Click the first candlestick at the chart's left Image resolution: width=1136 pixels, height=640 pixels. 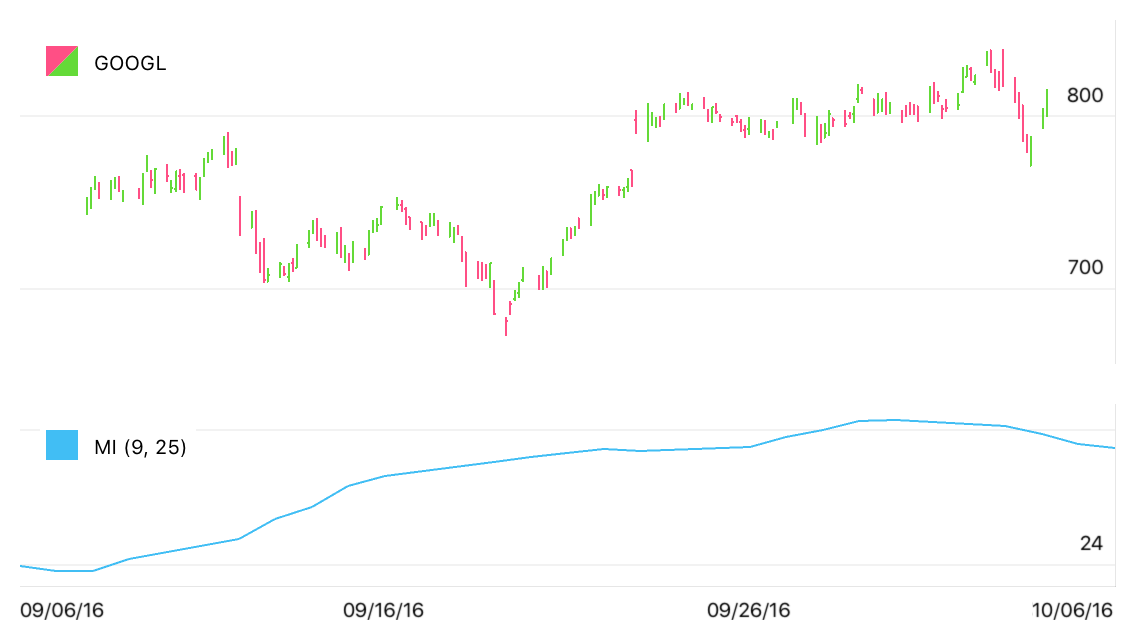click(87, 205)
